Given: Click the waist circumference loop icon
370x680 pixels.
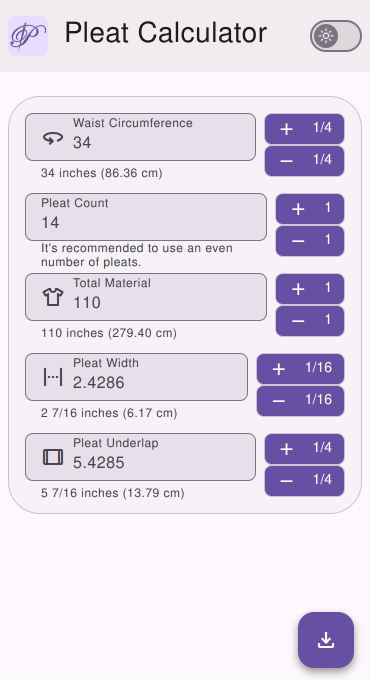Looking at the screenshot, I should (53, 138).
